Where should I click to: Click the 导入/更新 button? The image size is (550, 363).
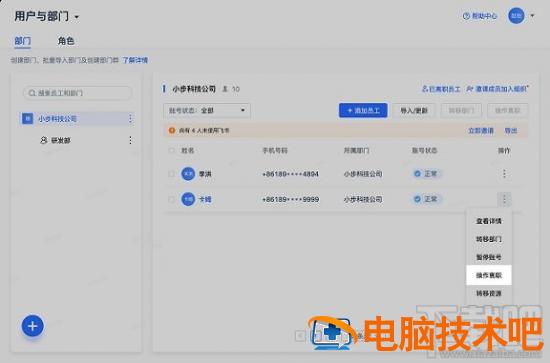click(x=414, y=110)
